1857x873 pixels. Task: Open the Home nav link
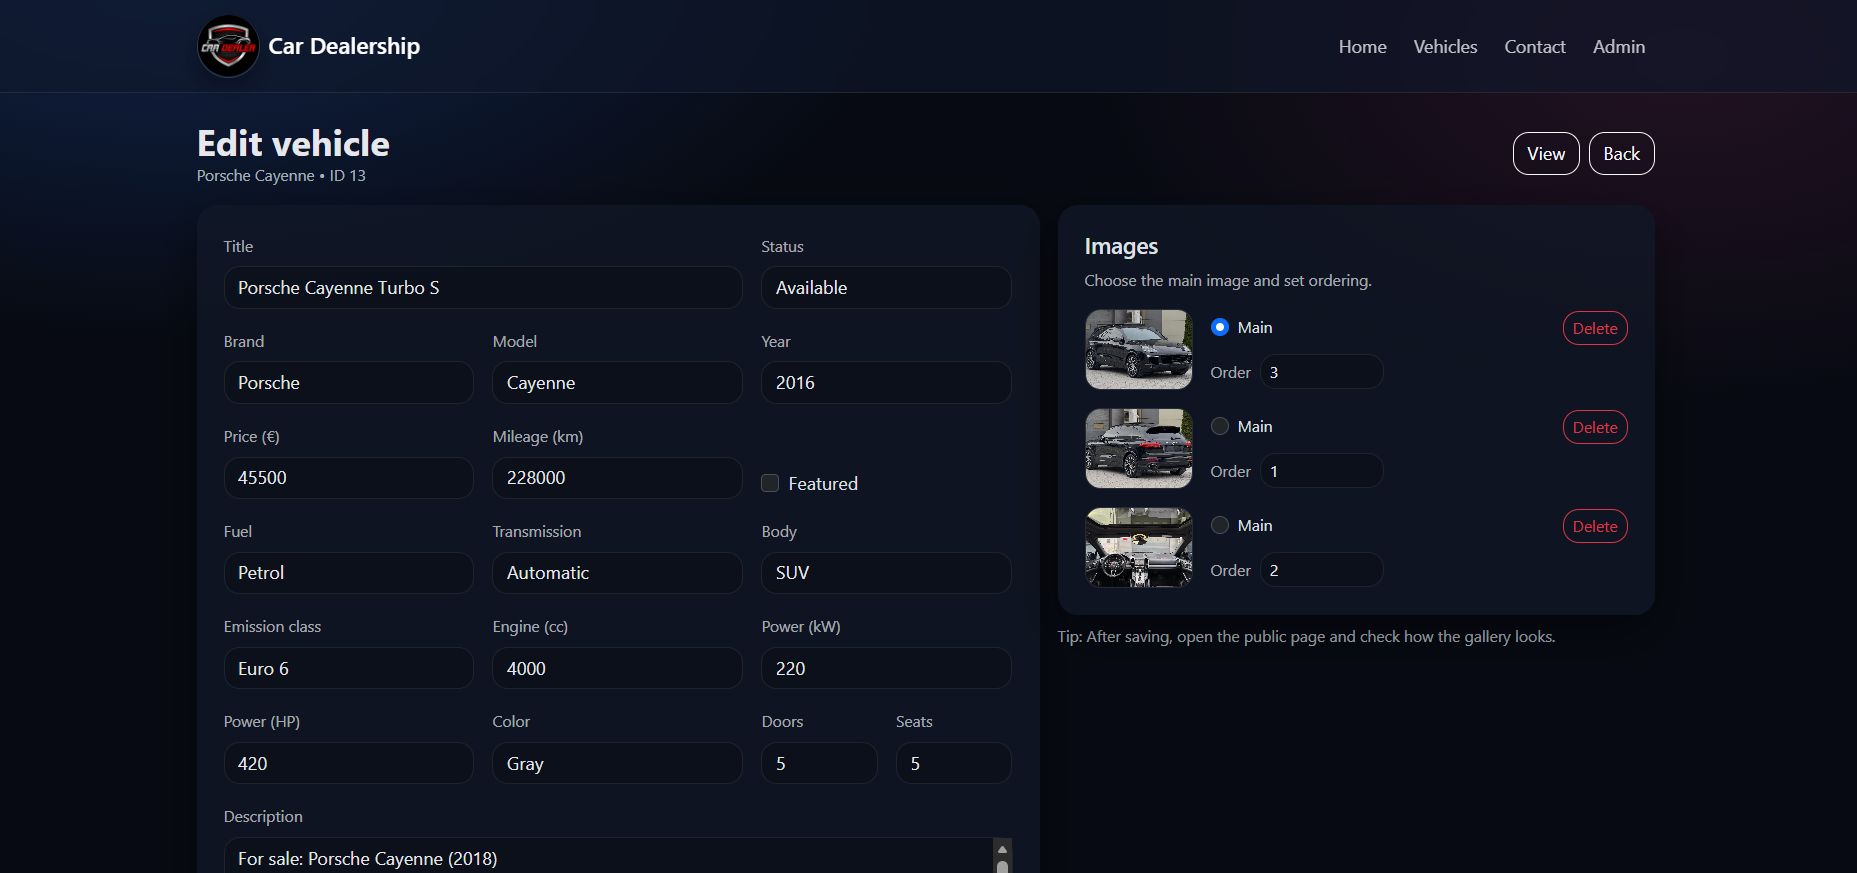(1362, 46)
